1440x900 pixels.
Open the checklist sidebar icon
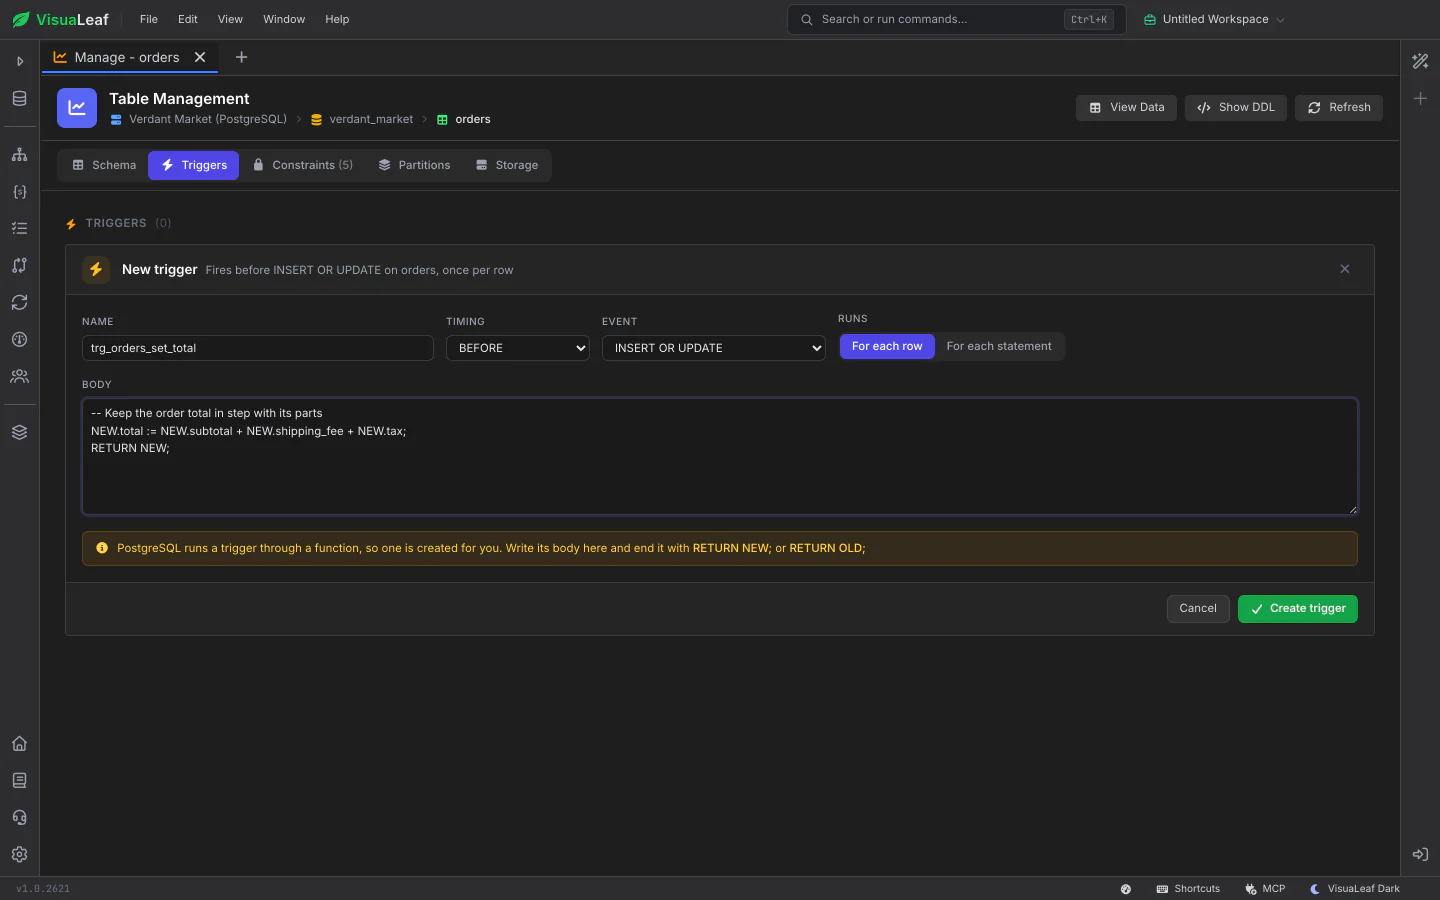coord(19,229)
